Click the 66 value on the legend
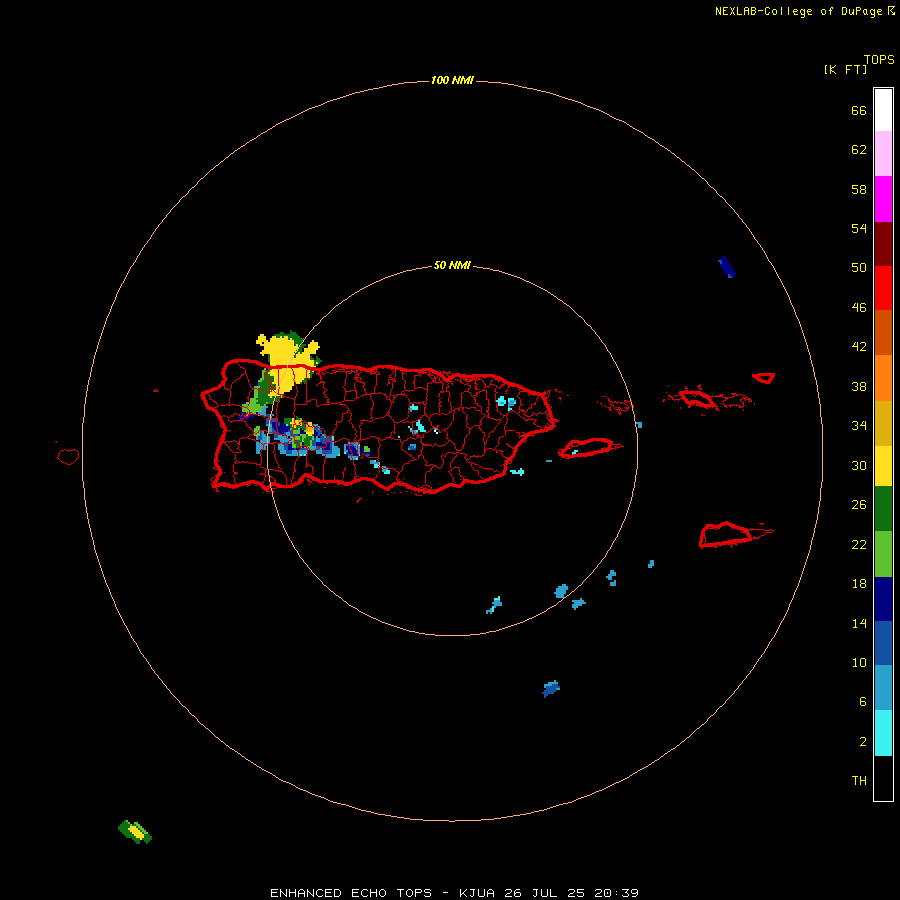Image resolution: width=900 pixels, height=900 pixels. pos(859,110)
